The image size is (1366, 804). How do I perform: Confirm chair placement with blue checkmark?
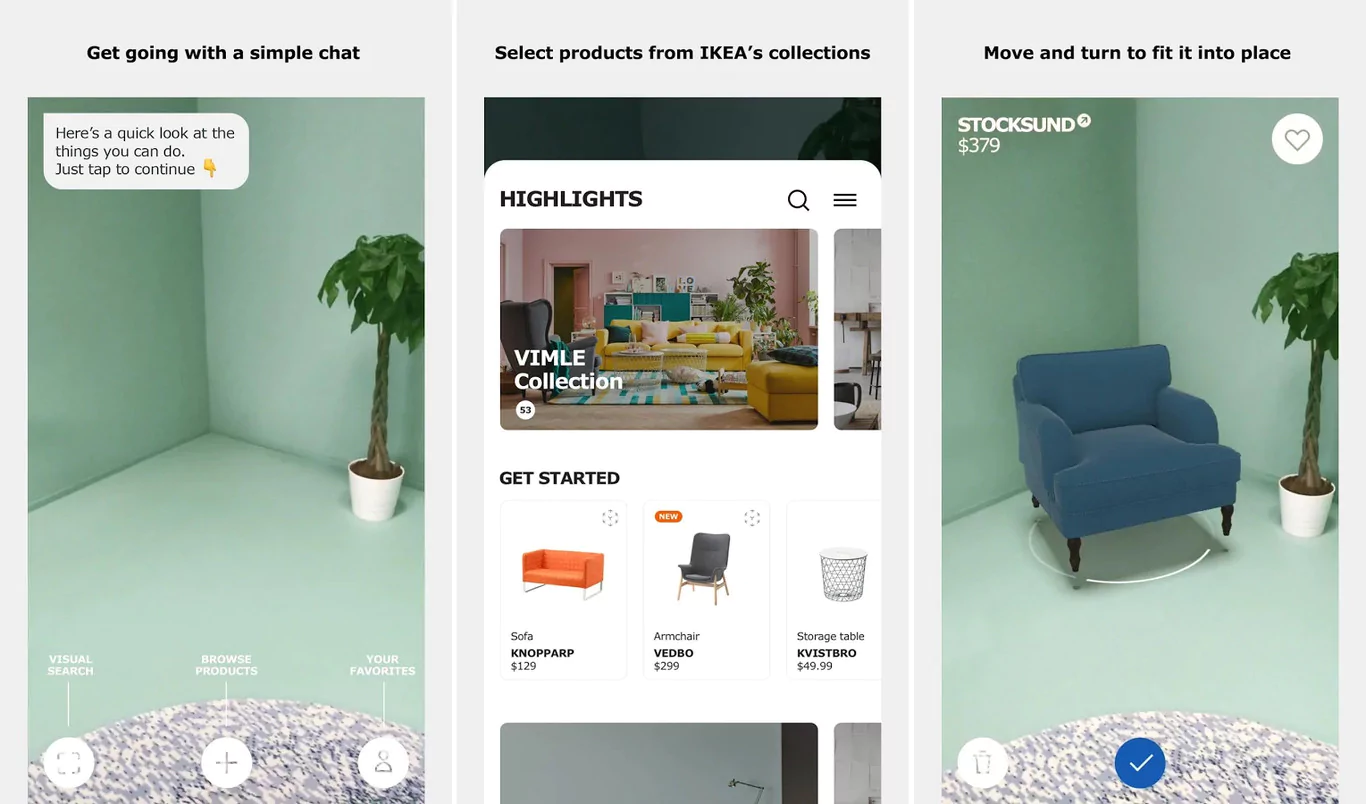coord(1140,763)
